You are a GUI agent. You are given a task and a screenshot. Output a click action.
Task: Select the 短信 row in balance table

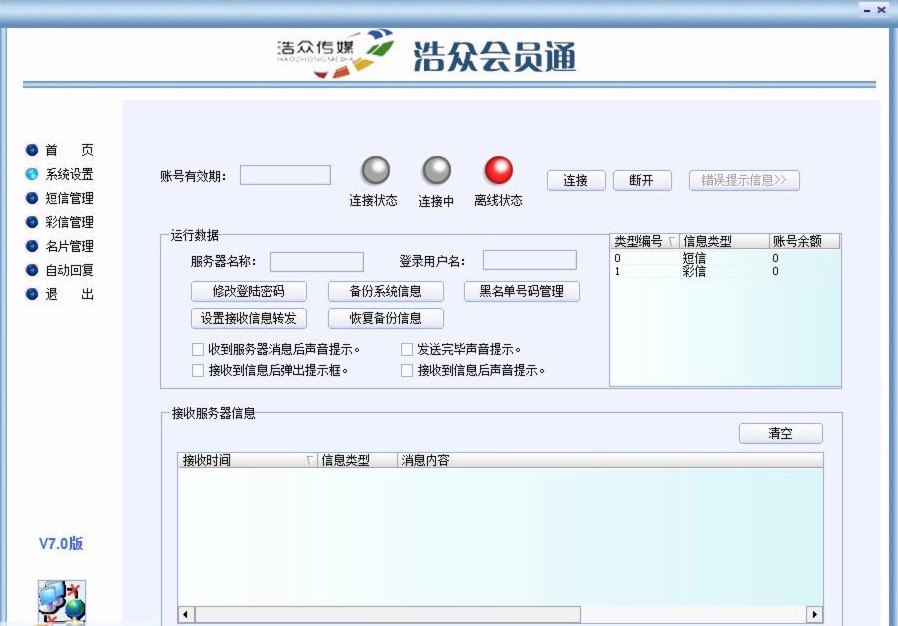[725, 258]
